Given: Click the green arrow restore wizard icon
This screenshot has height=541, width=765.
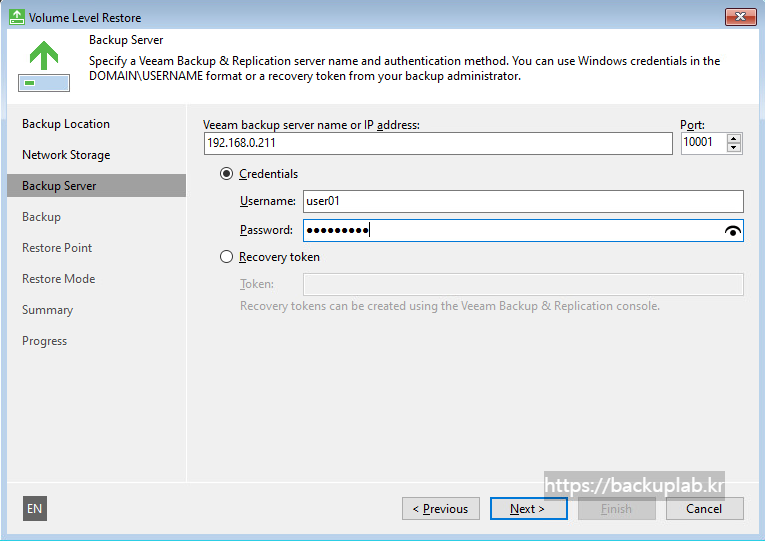Looking at the screenshot, I should click(x=44, y=65).
